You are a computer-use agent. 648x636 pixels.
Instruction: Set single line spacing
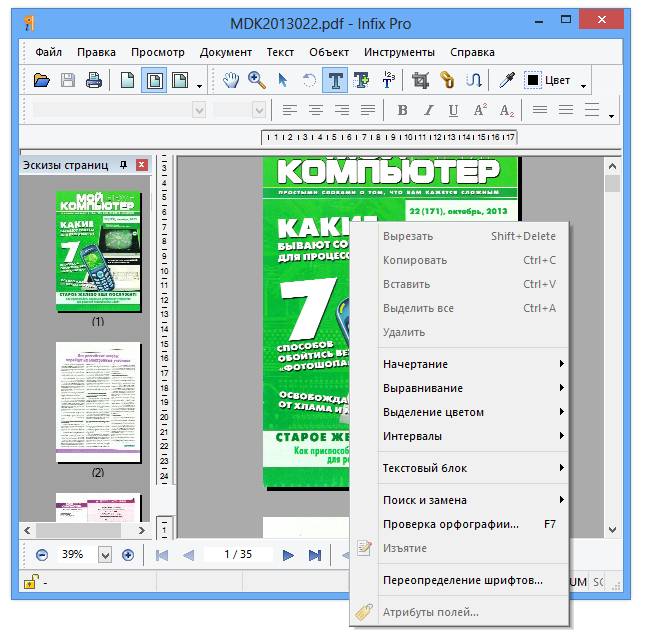540,110
